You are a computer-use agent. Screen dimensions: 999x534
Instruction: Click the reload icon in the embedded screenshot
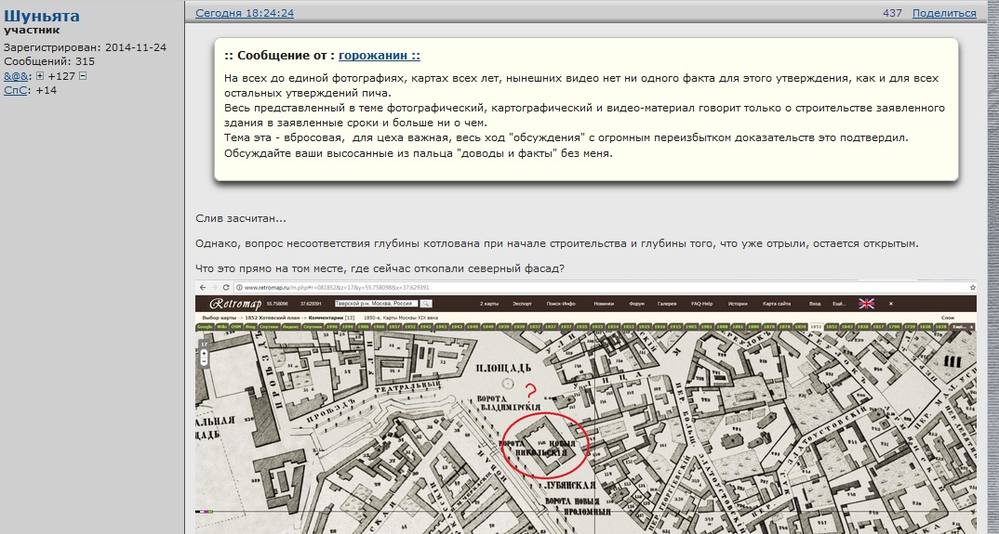(x=226, y=287)
